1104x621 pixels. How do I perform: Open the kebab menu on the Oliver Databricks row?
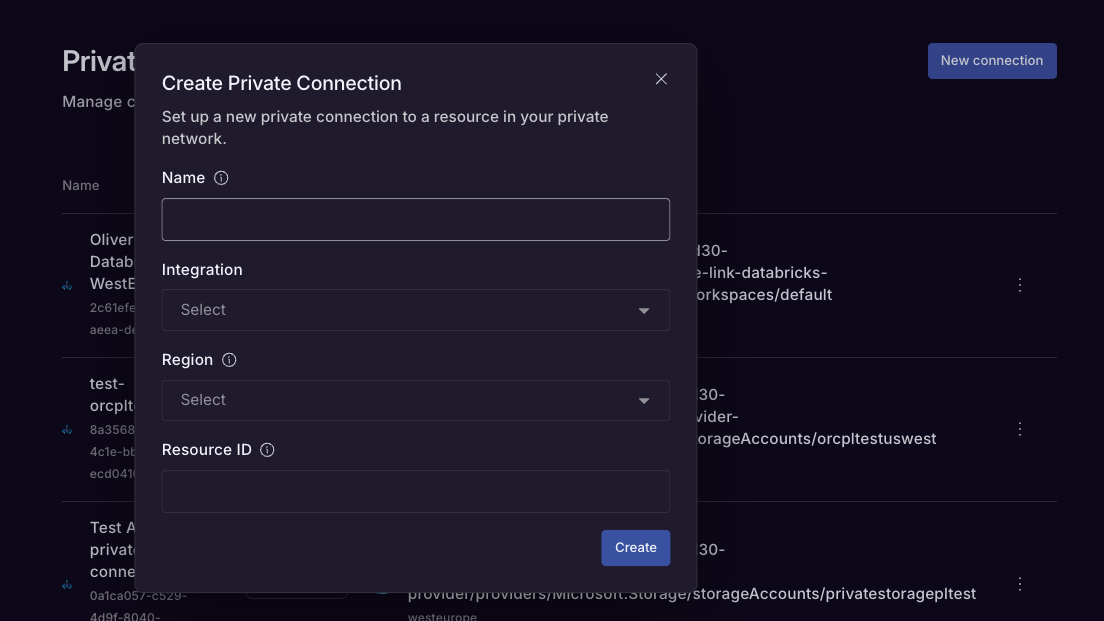click(x=1020, y=285)
